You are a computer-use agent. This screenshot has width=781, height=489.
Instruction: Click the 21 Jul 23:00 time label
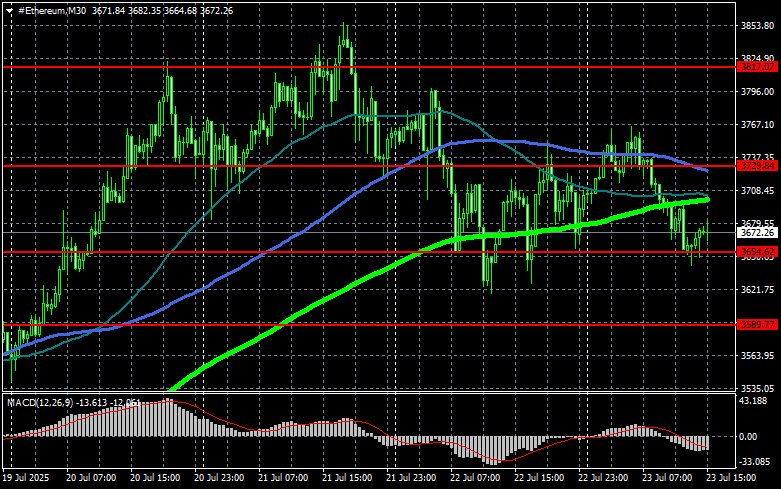(411, 478)
